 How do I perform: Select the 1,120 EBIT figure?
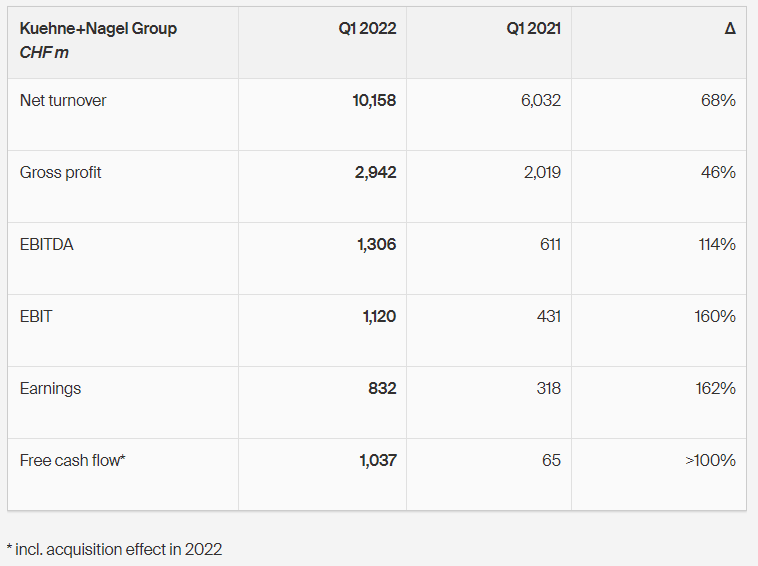pyautogui.click(x=379, y=317)
